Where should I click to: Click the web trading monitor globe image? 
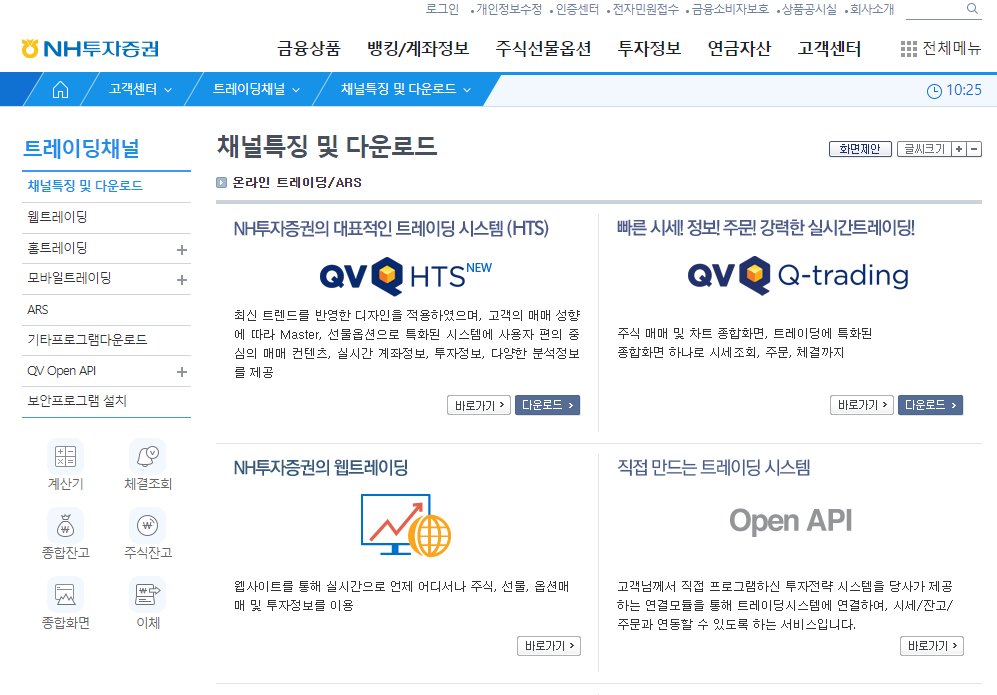[x=406, y=525]
